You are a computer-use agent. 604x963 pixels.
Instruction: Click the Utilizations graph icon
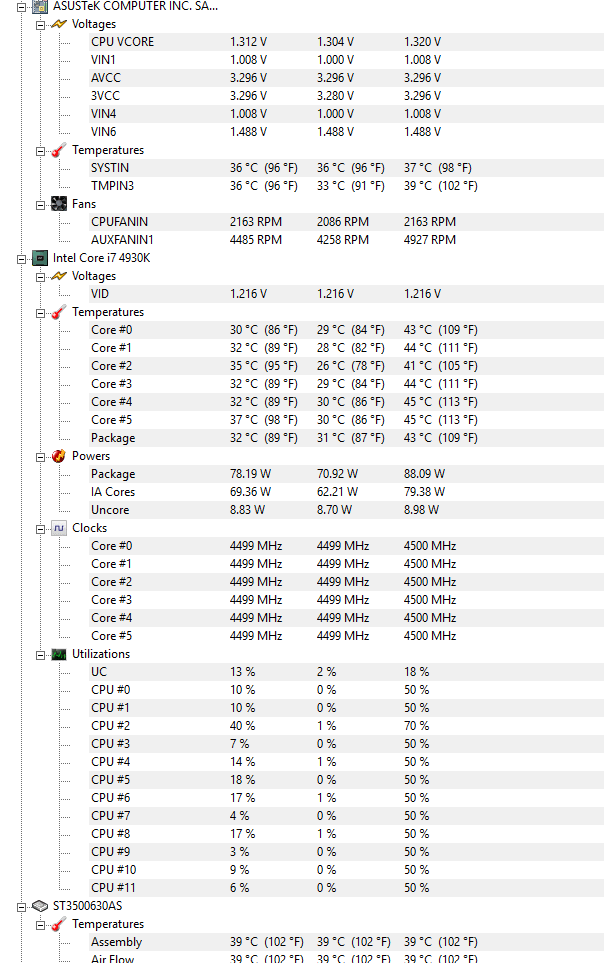pos(59,654)
